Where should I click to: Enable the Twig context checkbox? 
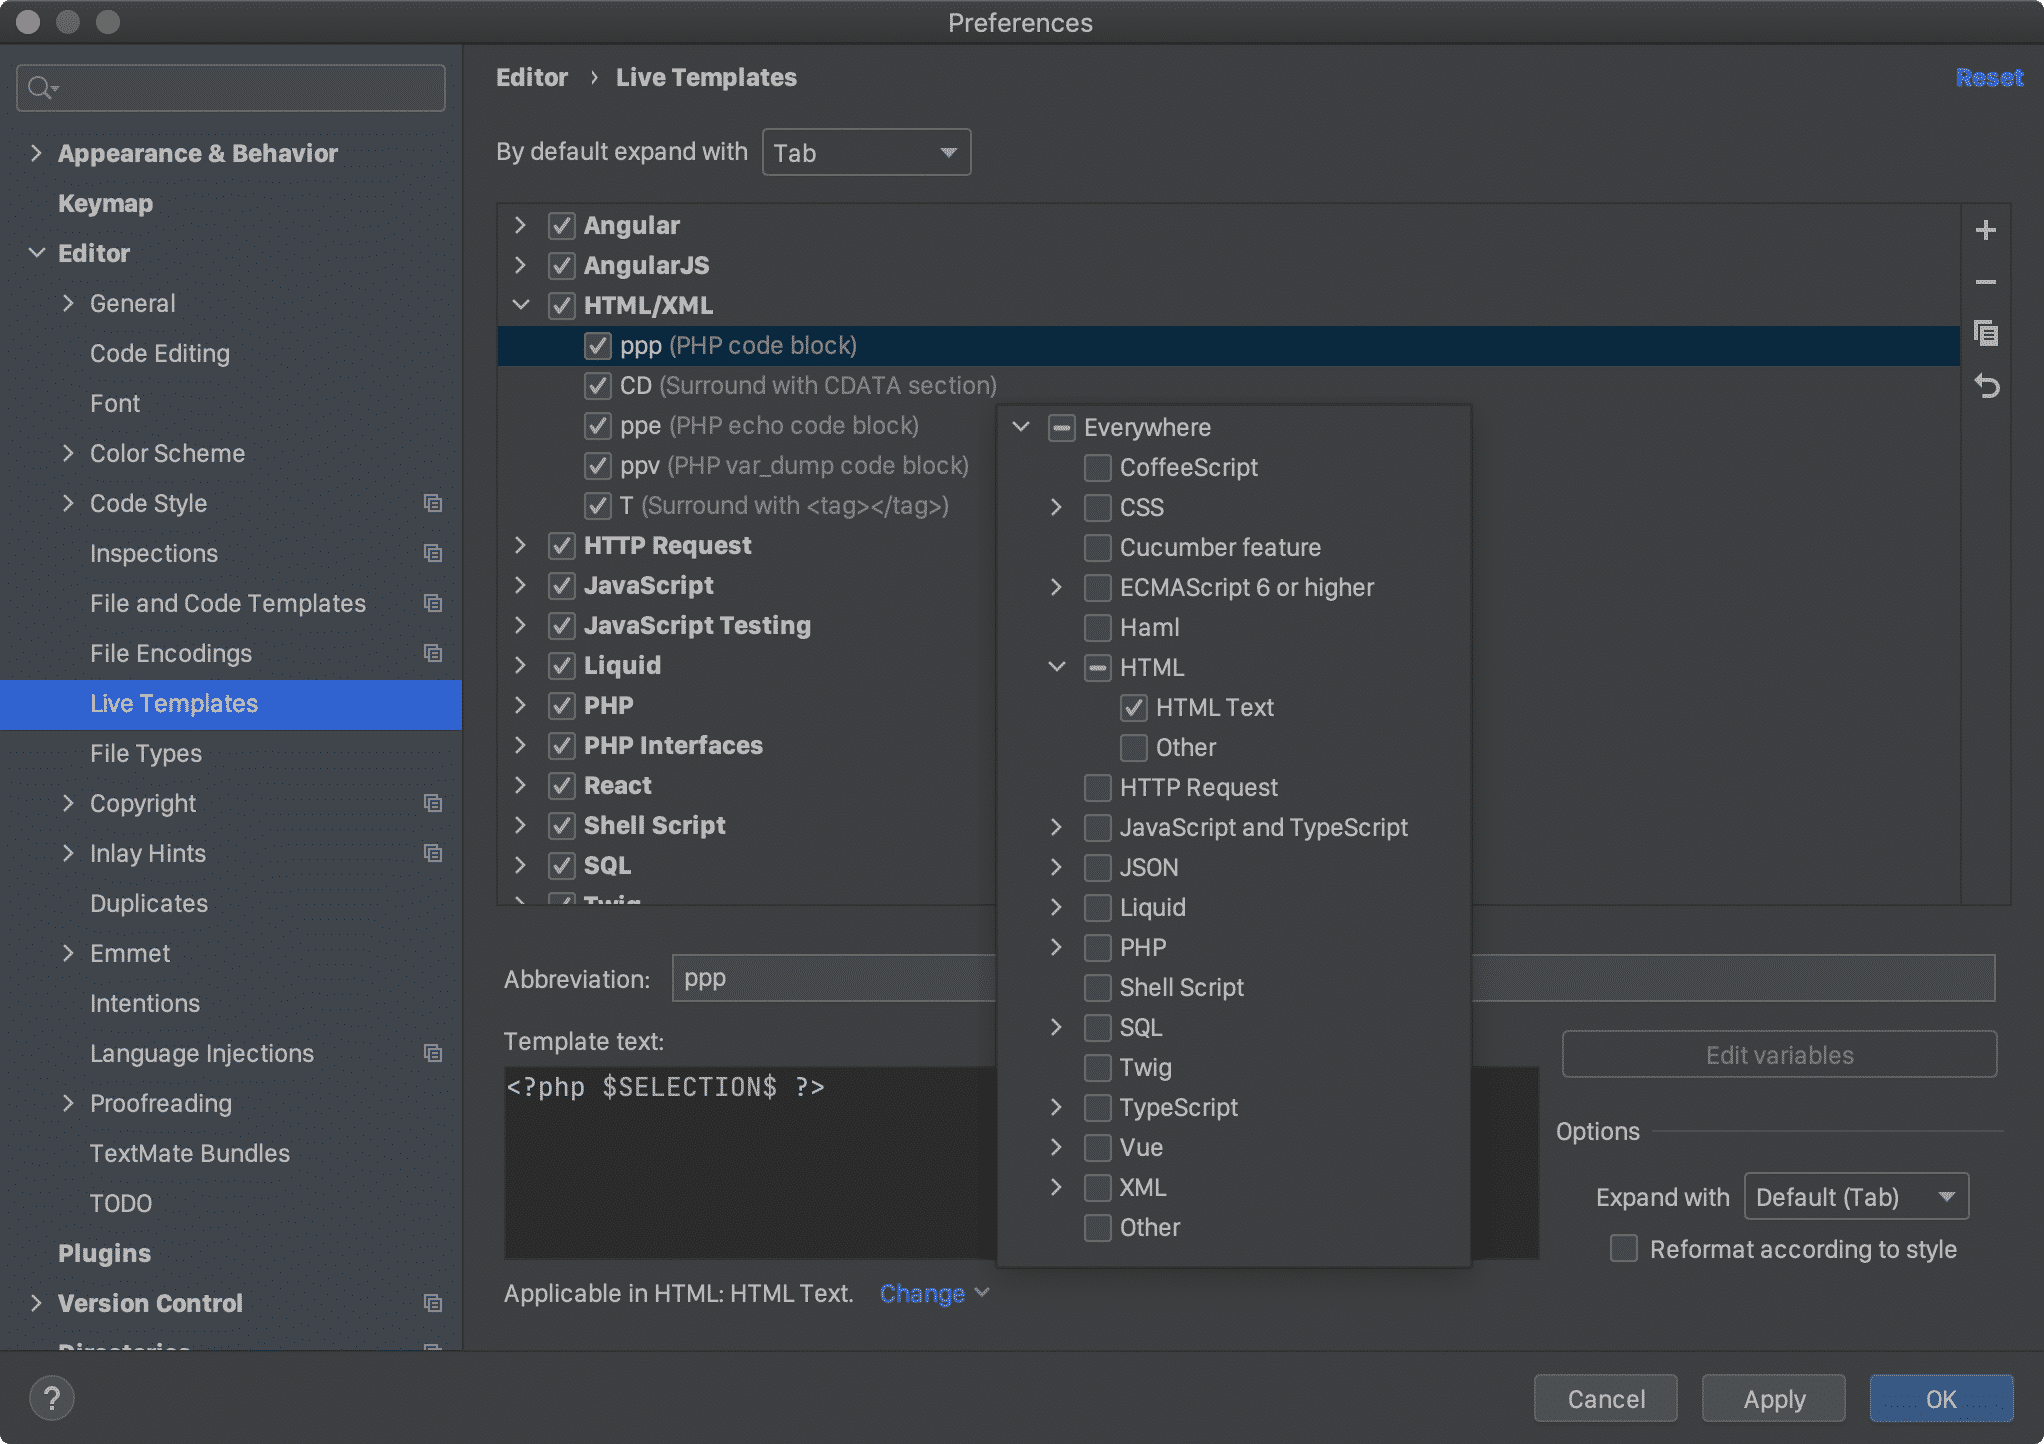tap(1098, 1068)
